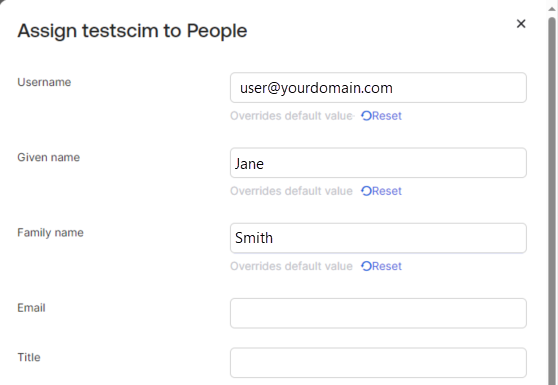The image size is (558, 385).
Task: Click the Family name label text
Action: 50,232
